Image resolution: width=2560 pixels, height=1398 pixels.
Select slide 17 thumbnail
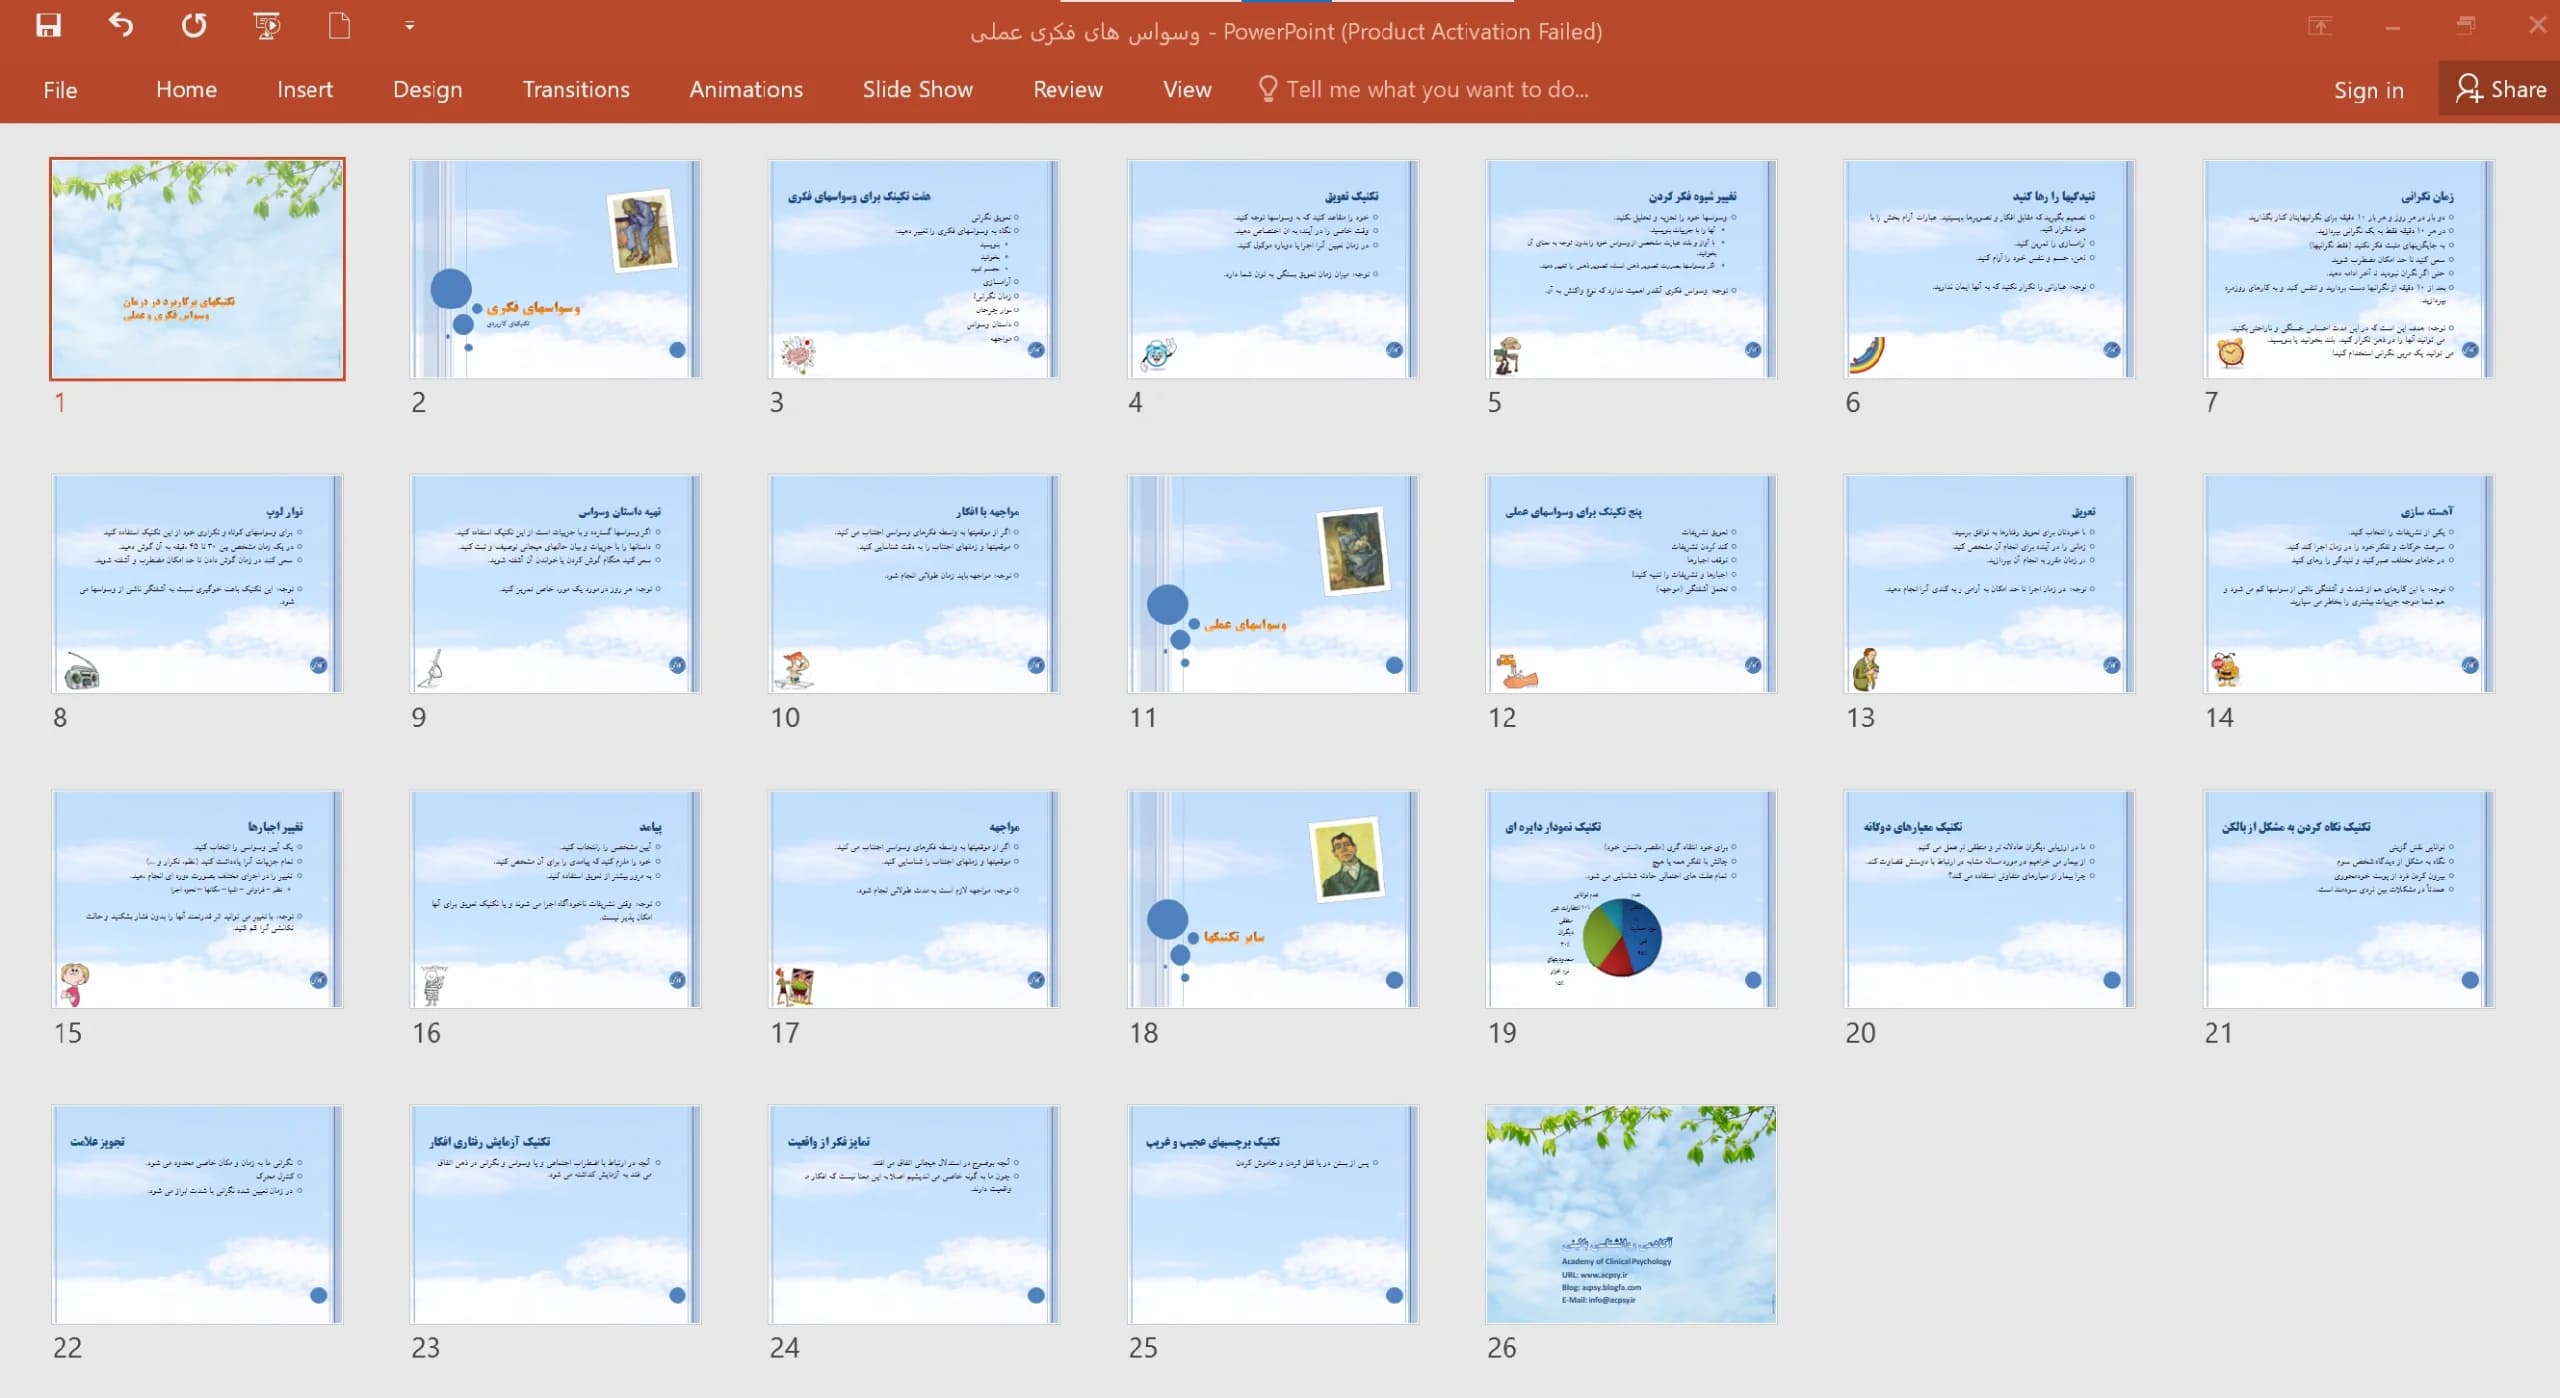coord(914,899)
